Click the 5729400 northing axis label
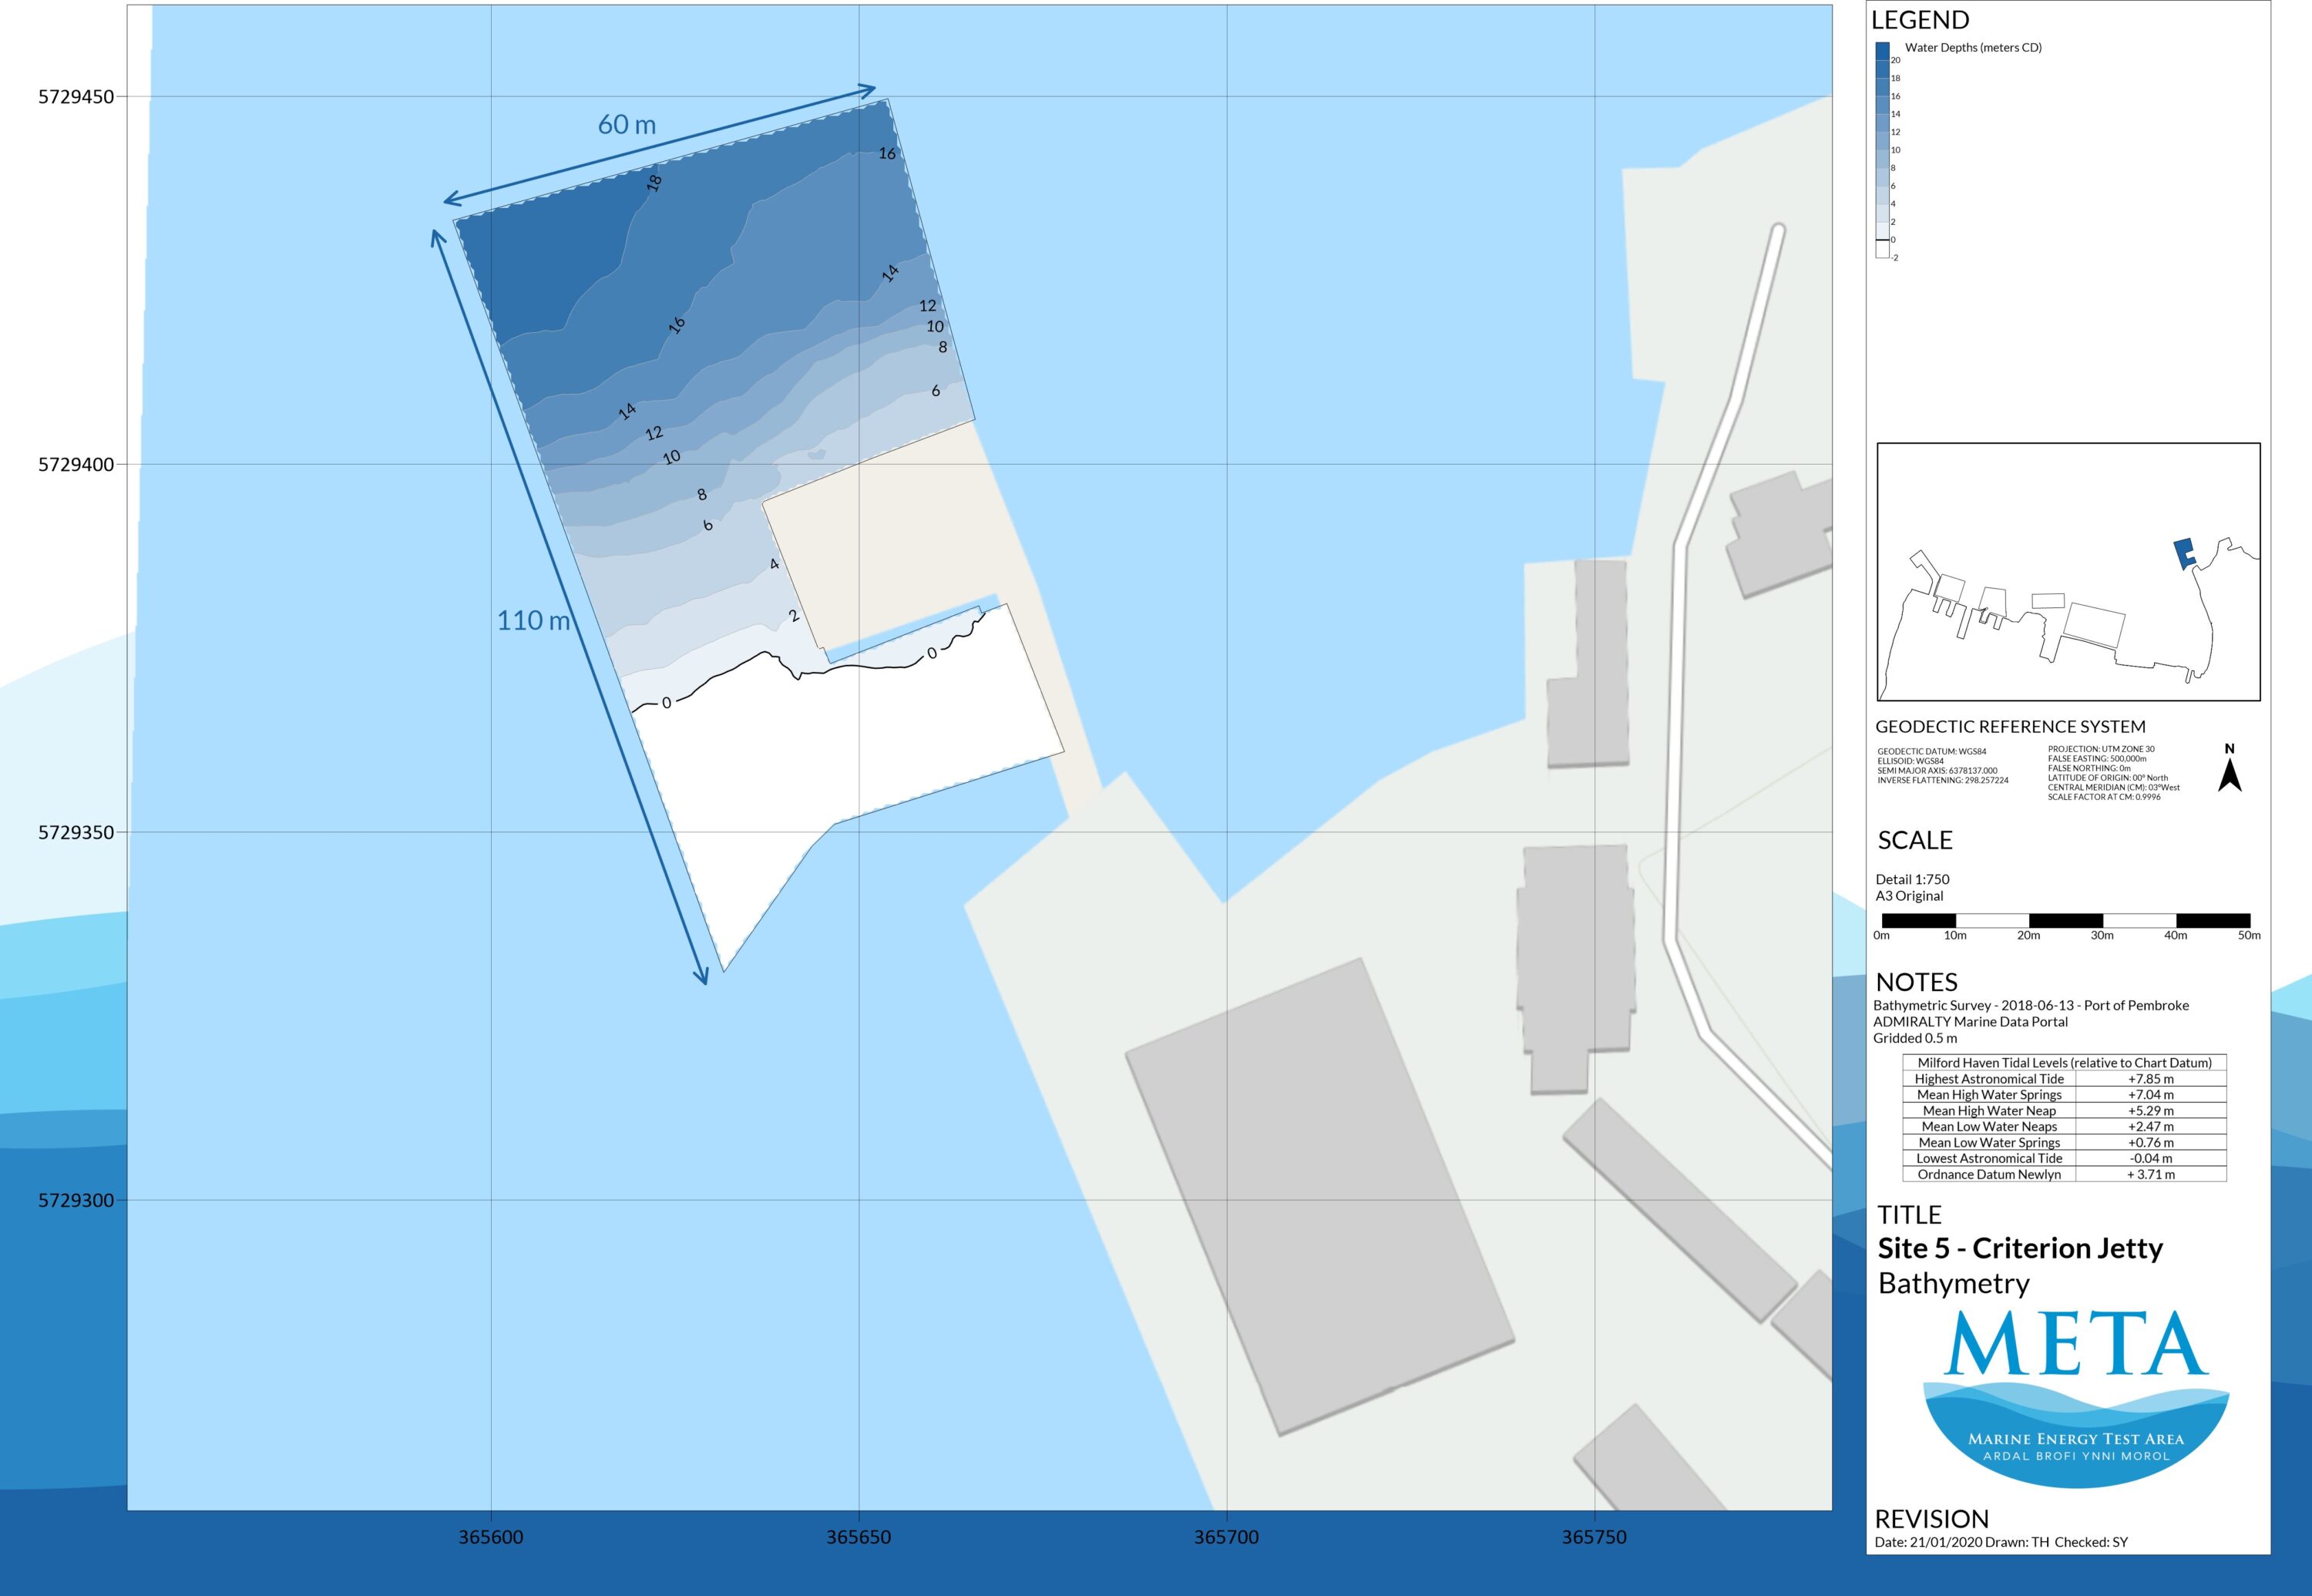This screenshot has height=1596, width=2312. [x=76, y=465]
